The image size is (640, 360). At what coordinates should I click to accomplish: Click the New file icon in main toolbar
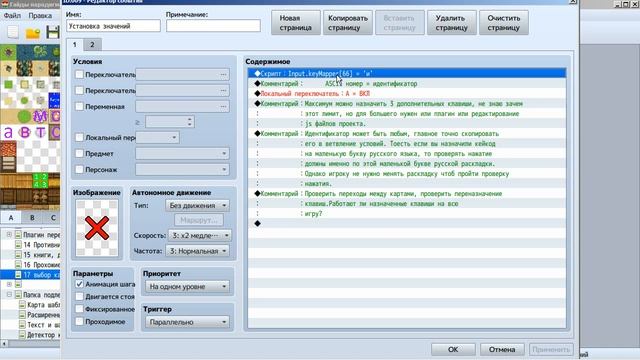[x=13, y=32]
